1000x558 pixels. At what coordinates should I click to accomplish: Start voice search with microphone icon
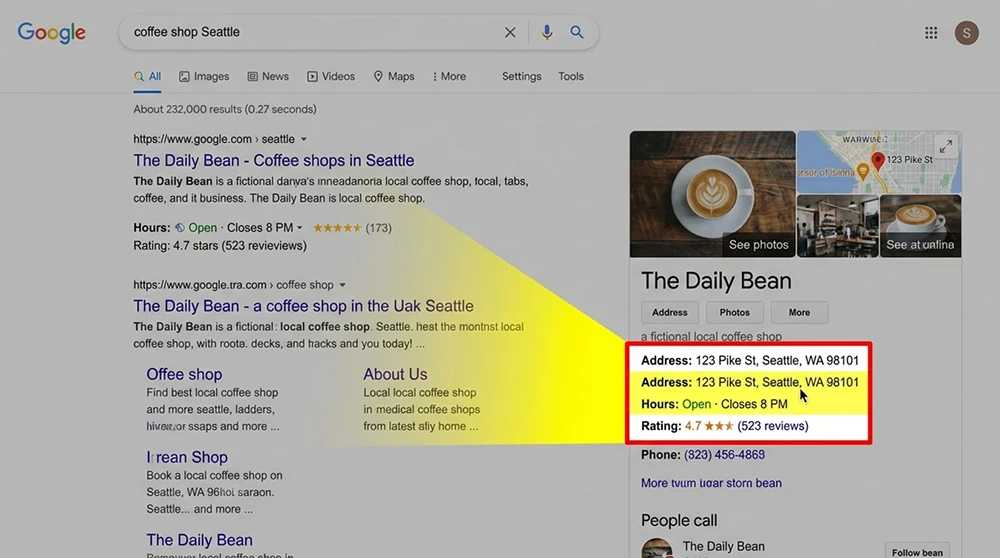coord(547,32)
